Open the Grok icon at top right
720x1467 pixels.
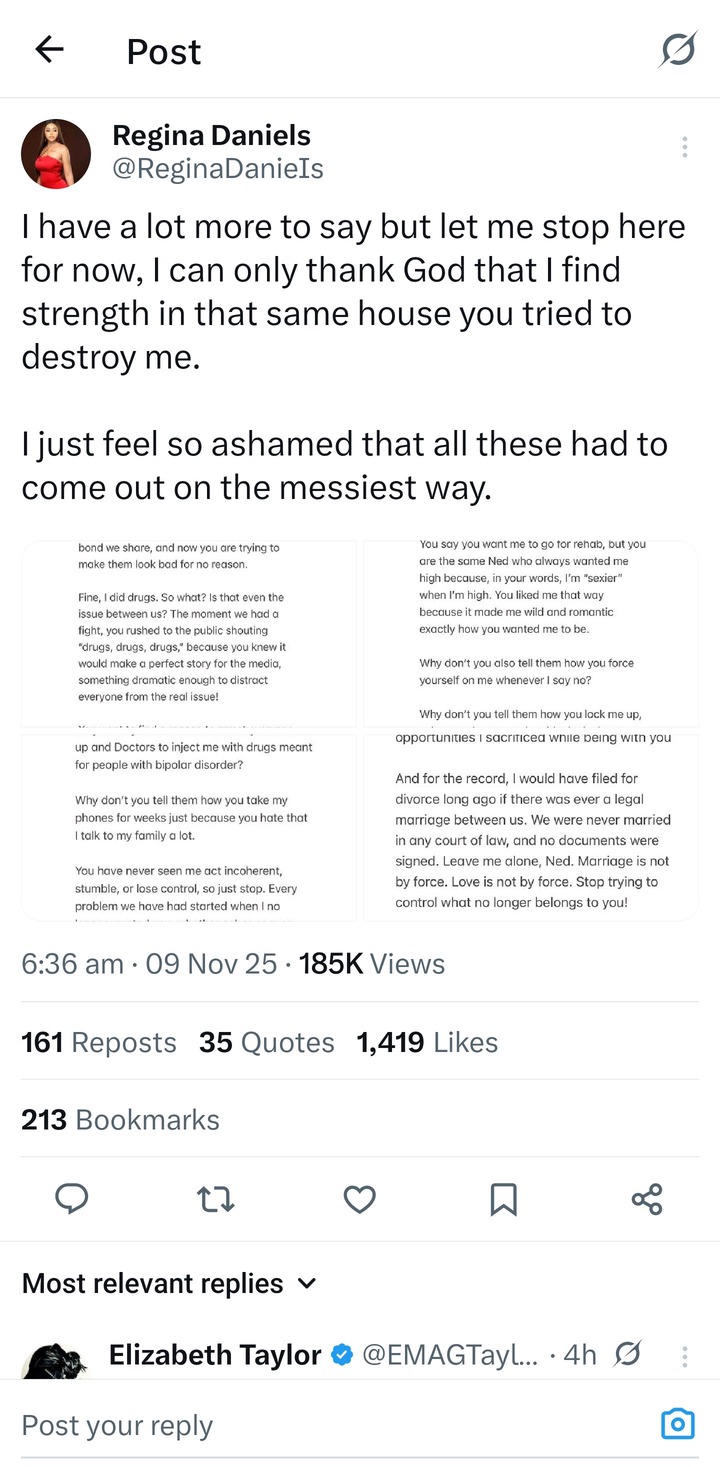(x=677, y=50)
